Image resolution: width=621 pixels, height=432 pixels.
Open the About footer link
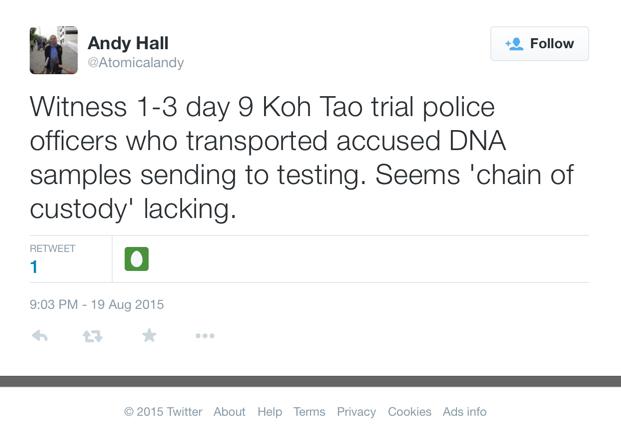pyautogui.click(x=229, y=412)
